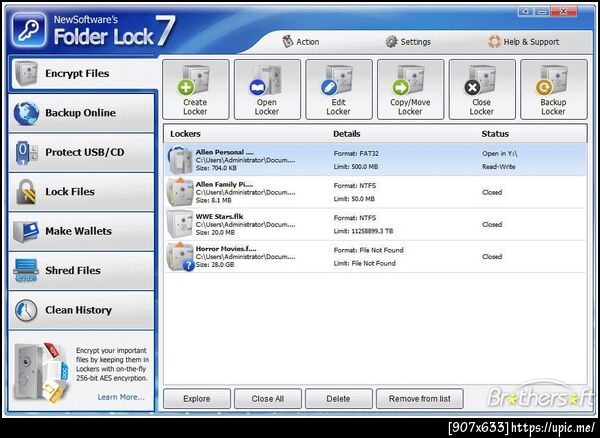Select the Allen Personal locker icon

point(179,160)
